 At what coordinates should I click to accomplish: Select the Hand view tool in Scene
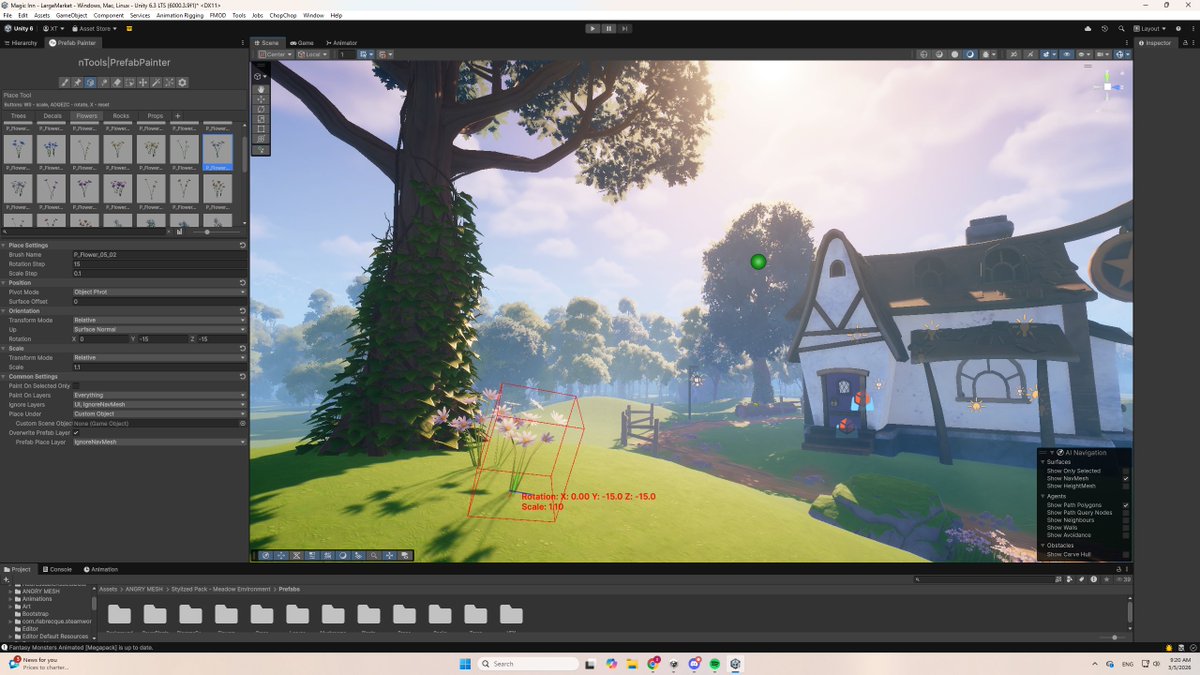[x=261, y=90]
